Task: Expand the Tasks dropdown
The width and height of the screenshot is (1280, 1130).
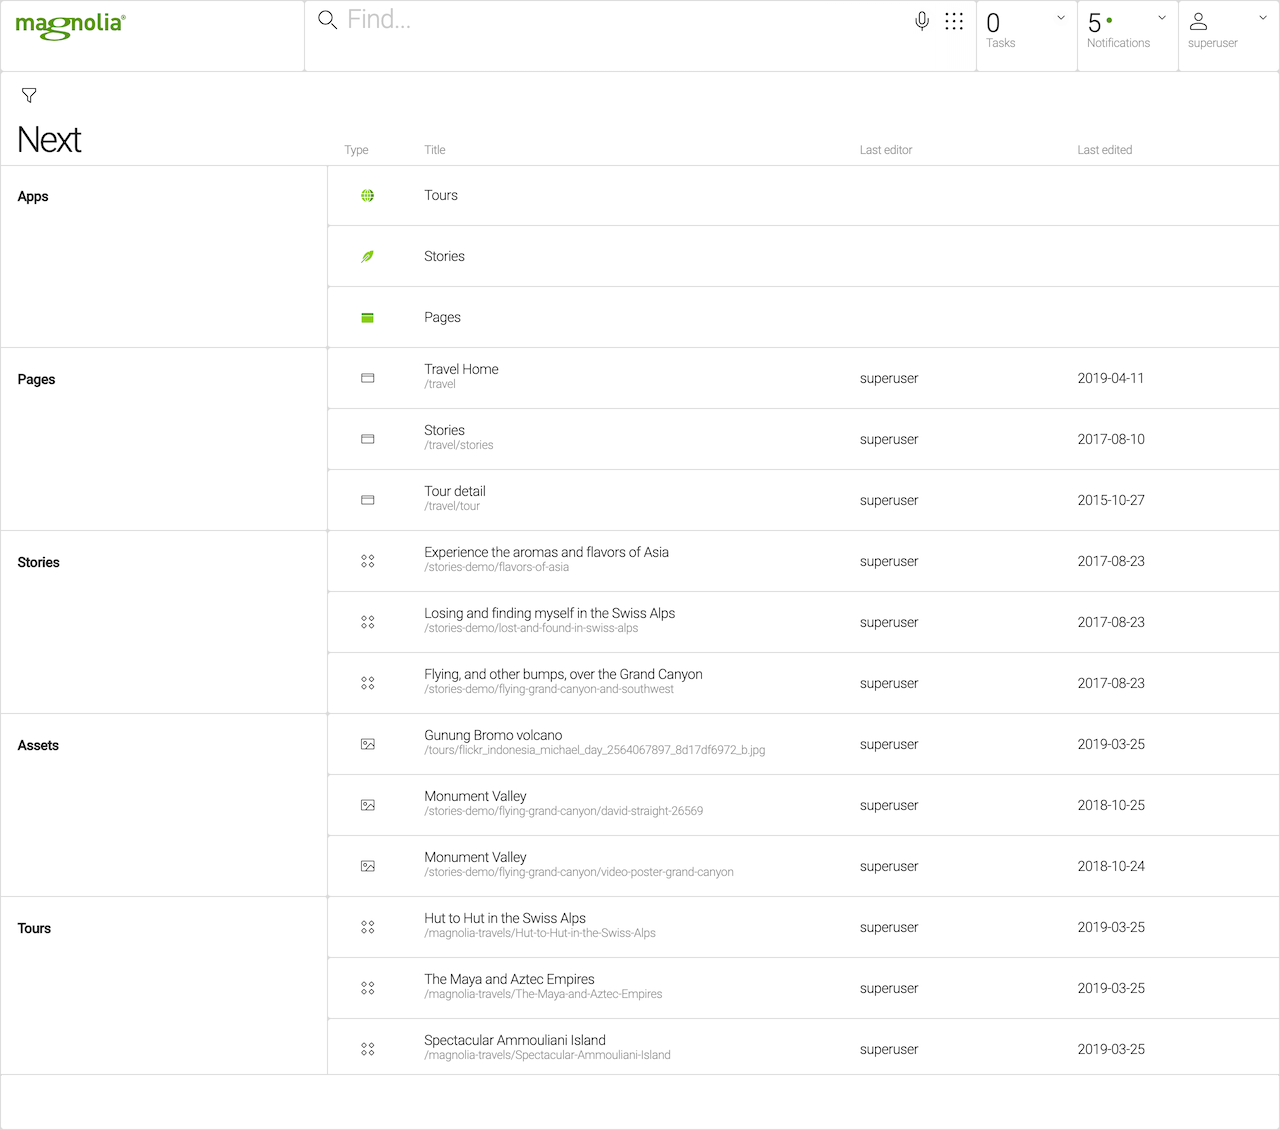Action: (x=1061, y=18)
